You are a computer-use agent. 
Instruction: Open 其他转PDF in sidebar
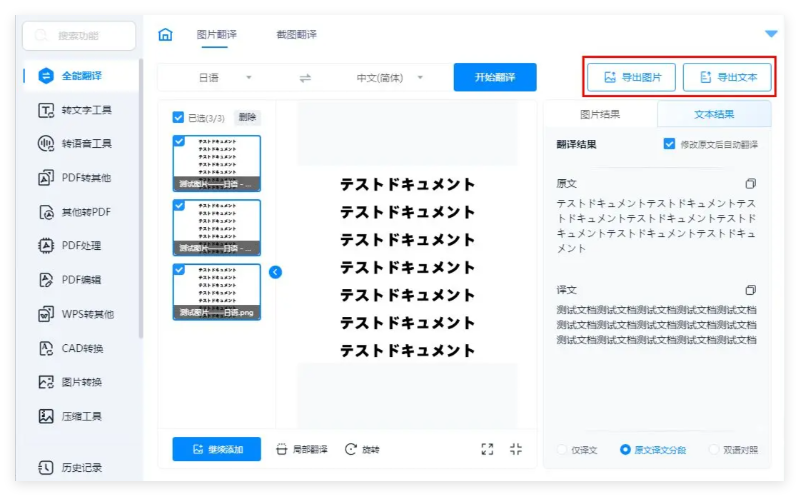pos(75,212)
